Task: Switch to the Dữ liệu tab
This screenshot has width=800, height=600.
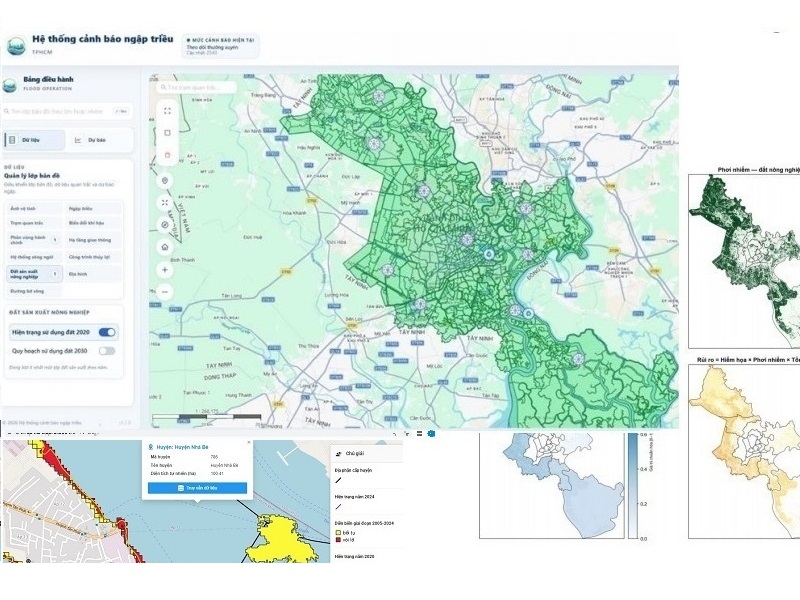Action: pyautogui.click(x=35, y=140)
